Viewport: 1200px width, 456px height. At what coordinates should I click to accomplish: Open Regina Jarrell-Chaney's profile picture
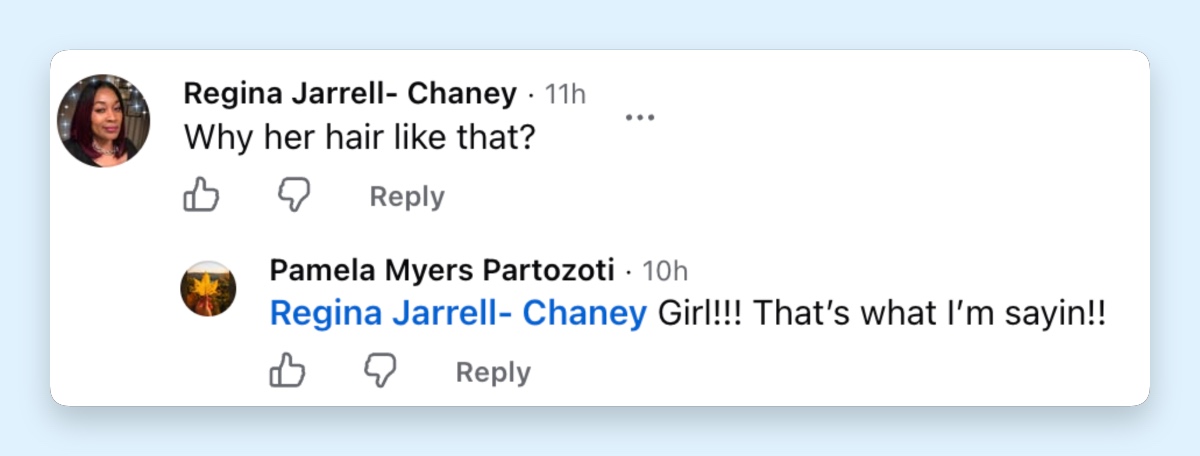coord(104,120)
